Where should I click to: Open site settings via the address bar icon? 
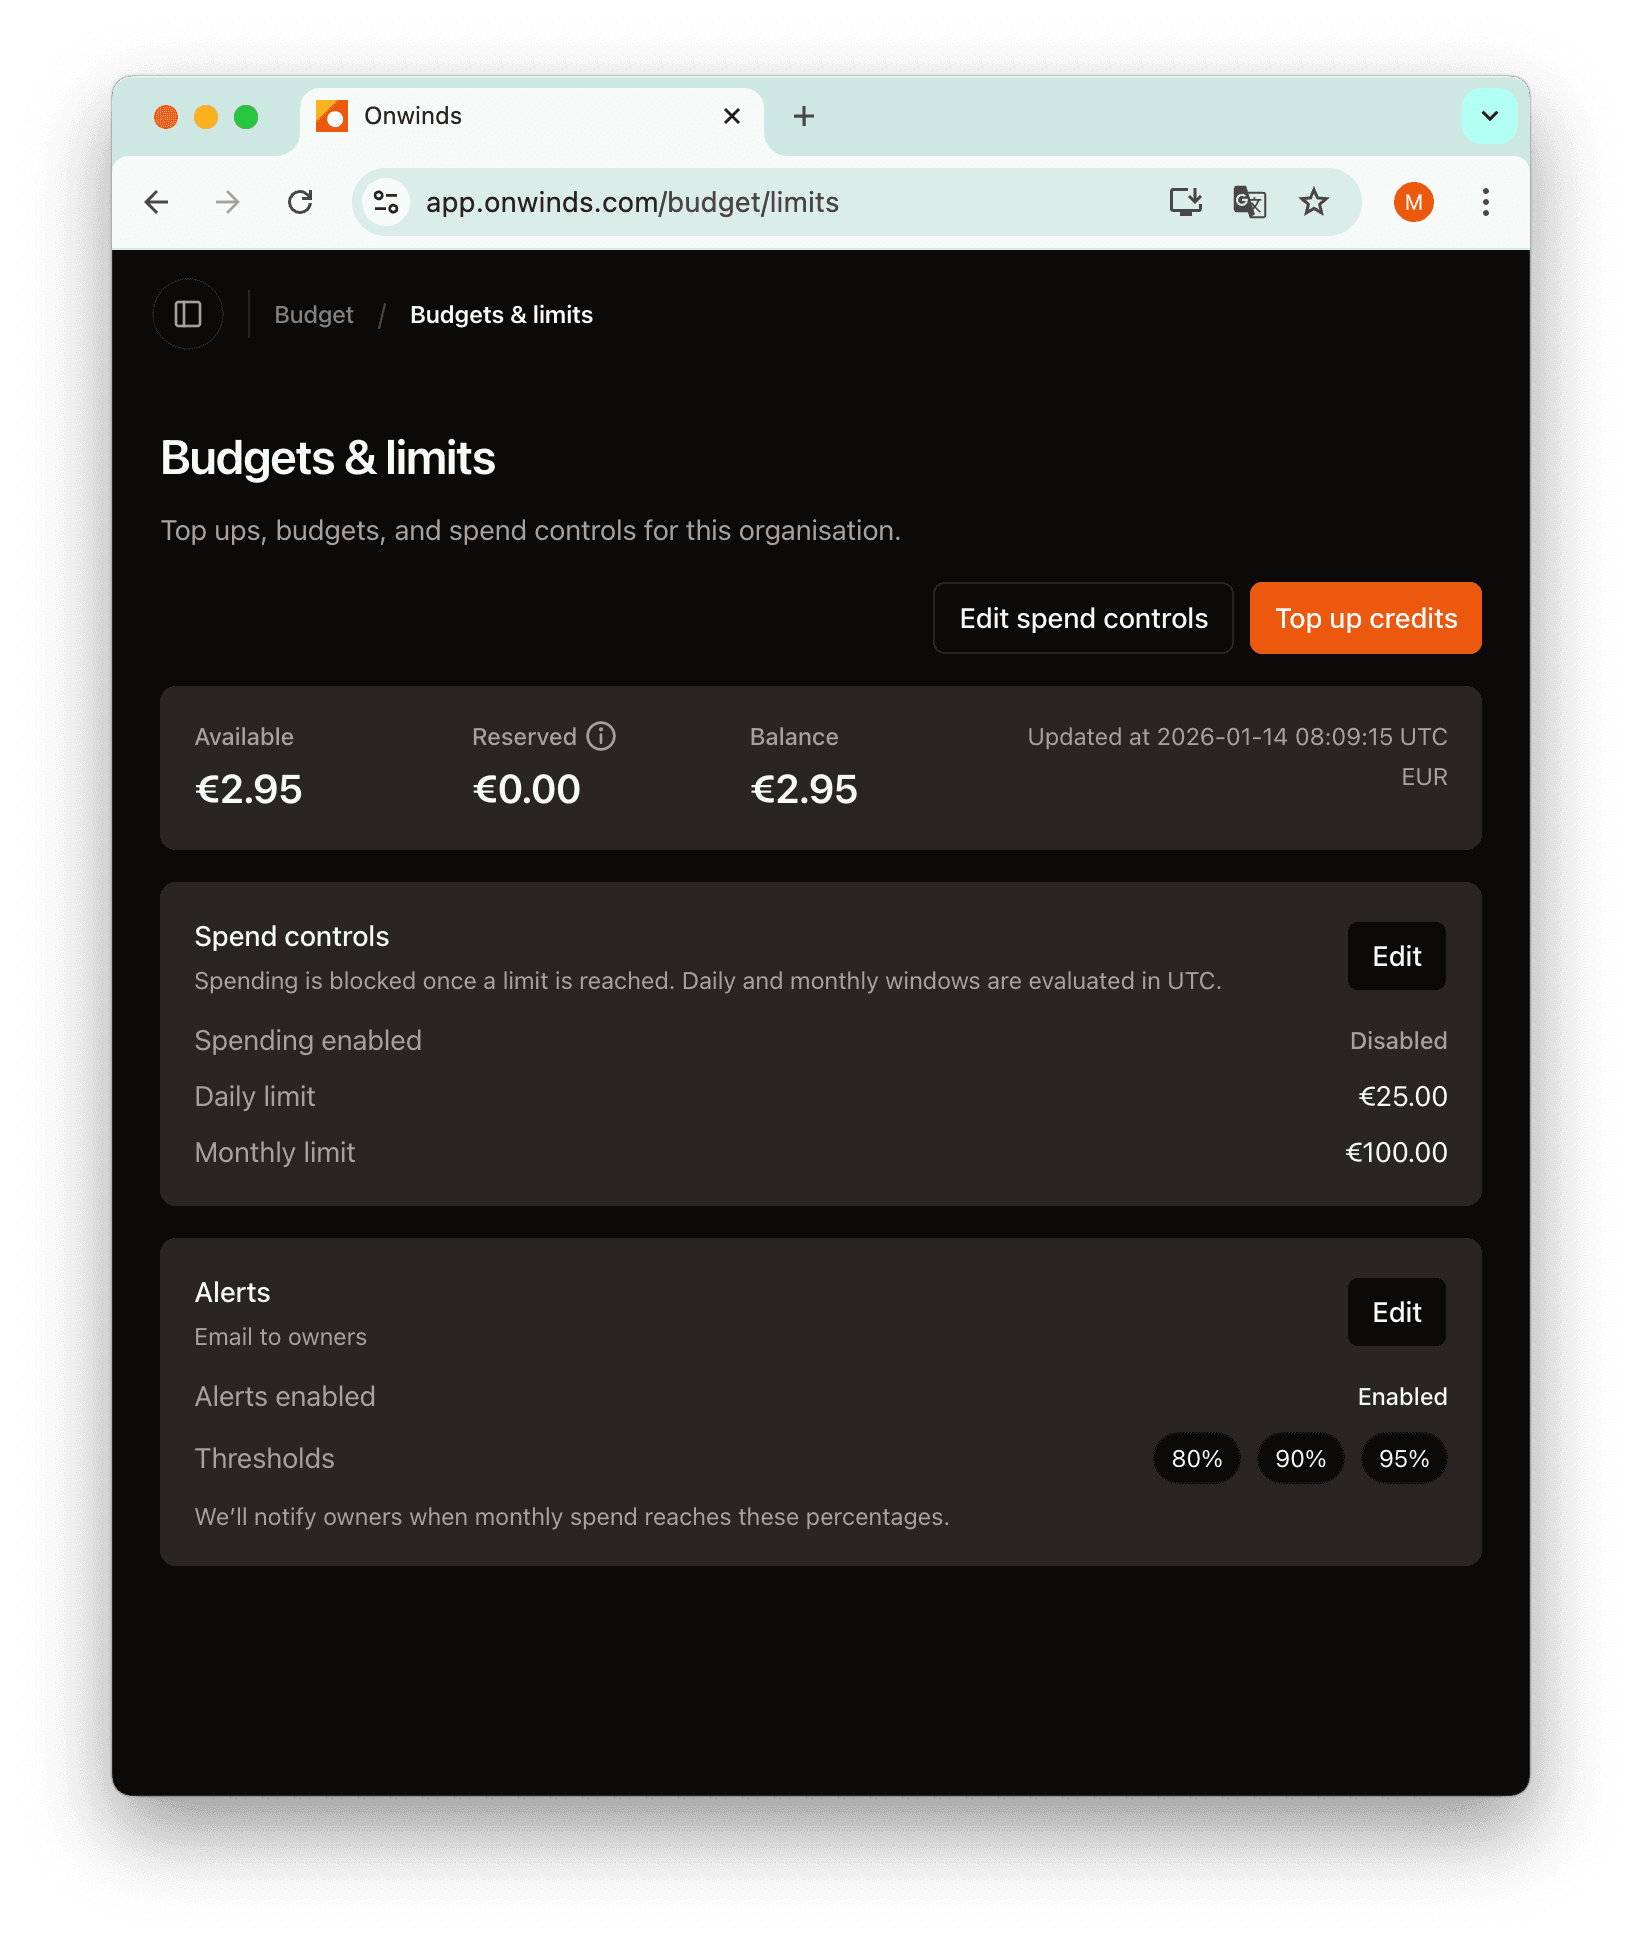tap(386, 202)
